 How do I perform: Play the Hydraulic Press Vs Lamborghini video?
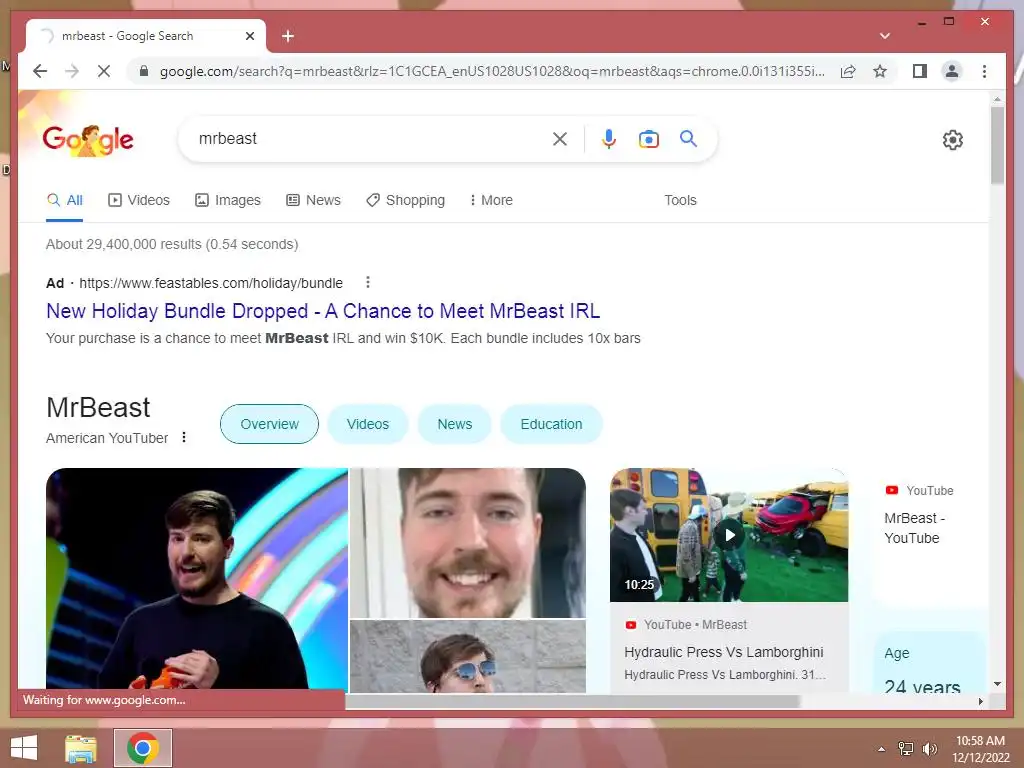click(729, 536)
